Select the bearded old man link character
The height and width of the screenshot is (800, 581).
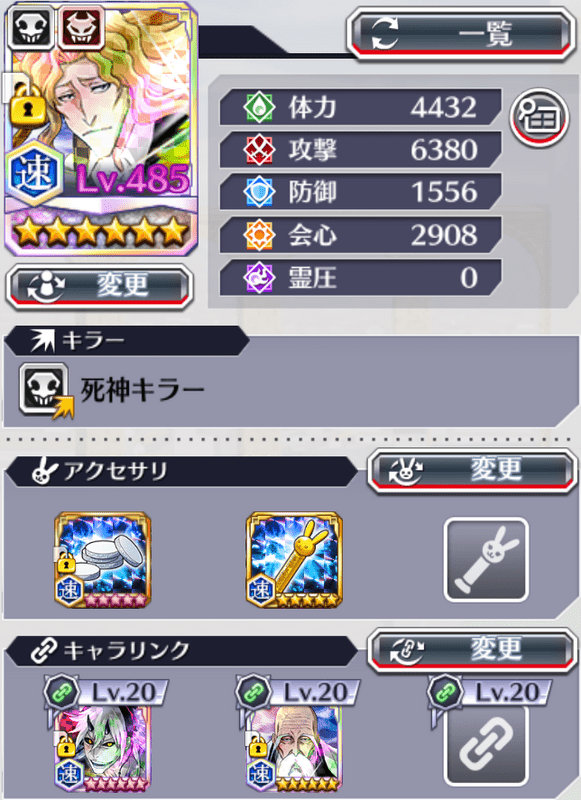coord(294,747)
